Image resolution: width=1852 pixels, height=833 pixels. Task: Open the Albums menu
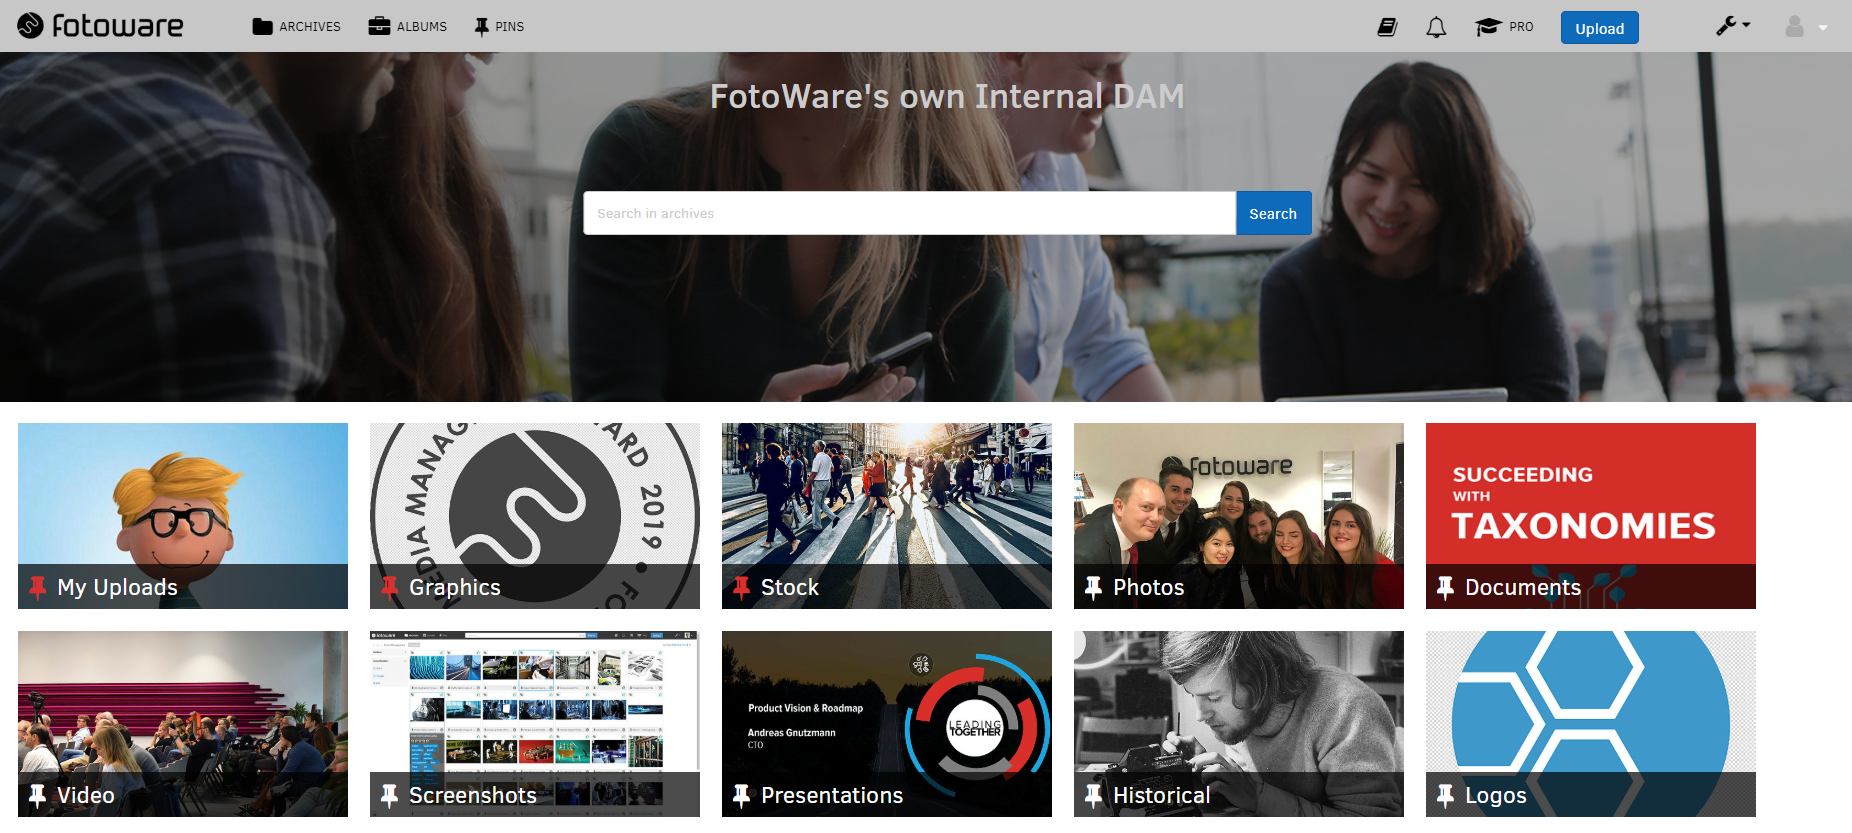pos(408,27)
